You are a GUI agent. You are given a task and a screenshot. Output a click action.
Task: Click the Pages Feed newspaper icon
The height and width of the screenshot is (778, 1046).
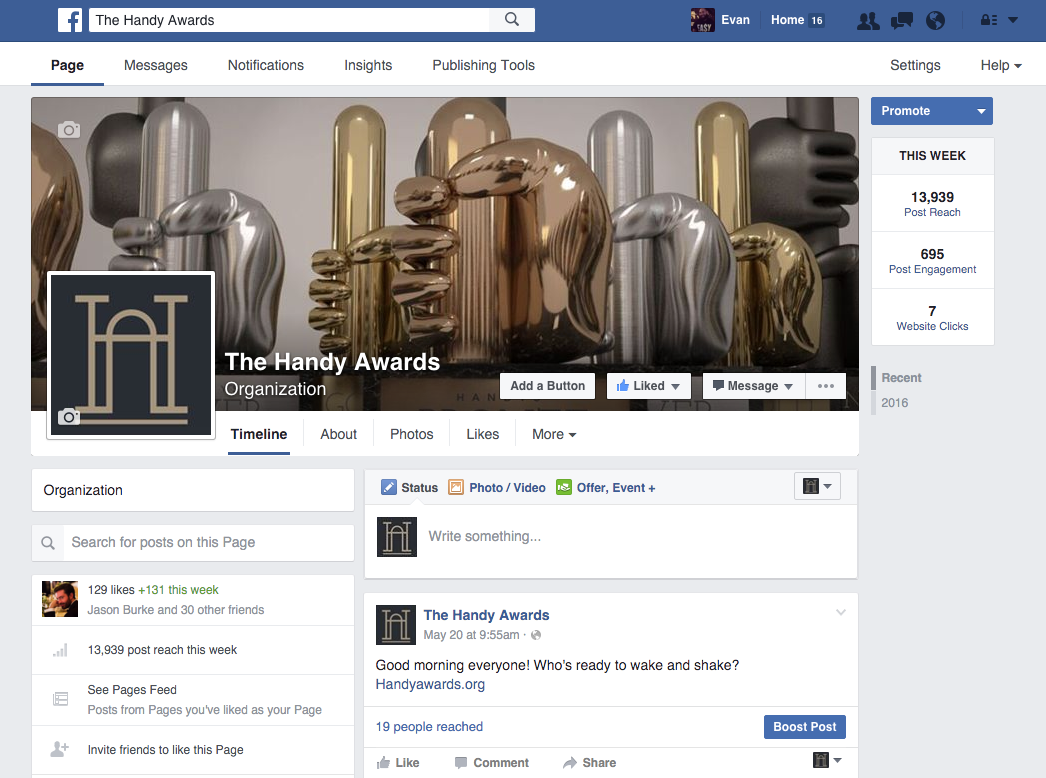pos(60,699)
